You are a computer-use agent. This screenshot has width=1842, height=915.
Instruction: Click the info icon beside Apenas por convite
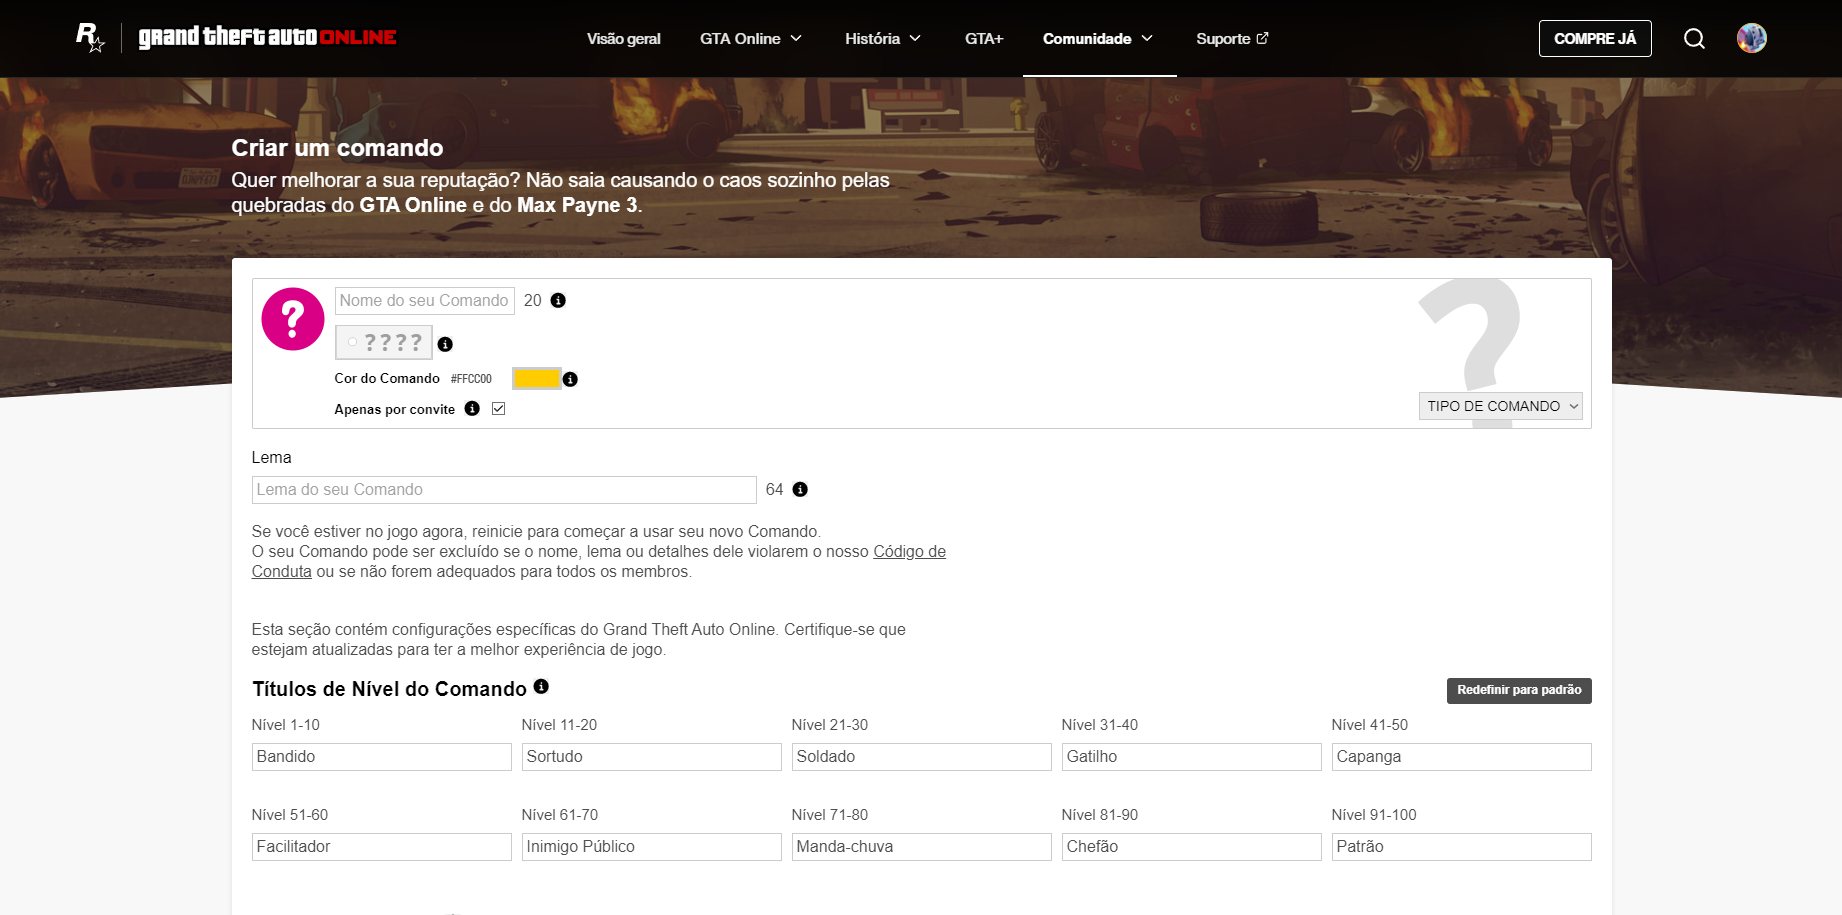coord(472,410)
